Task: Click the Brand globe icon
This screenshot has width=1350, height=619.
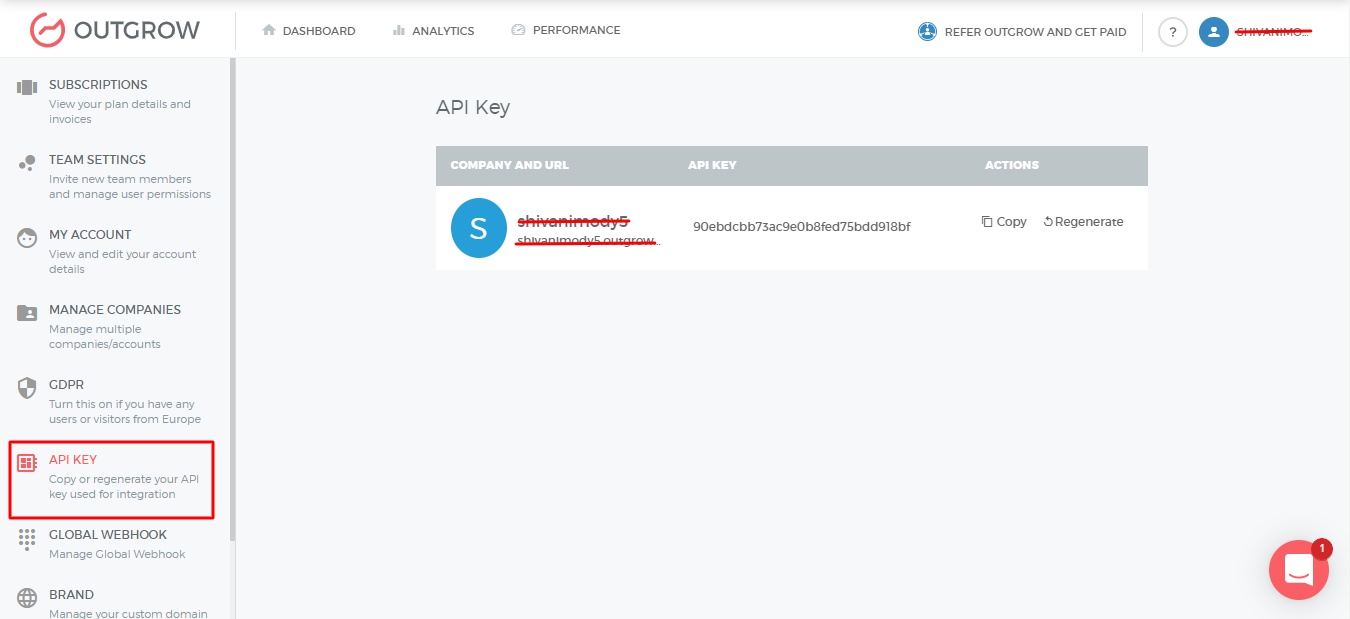Action: pos(27,599)
